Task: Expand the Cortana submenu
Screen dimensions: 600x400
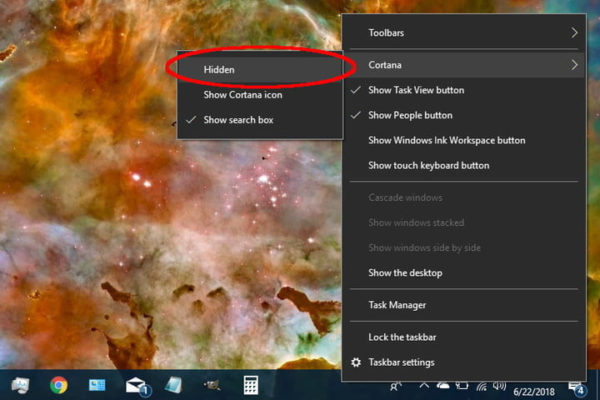Action: pyautogui.click(x=464, y=65)
